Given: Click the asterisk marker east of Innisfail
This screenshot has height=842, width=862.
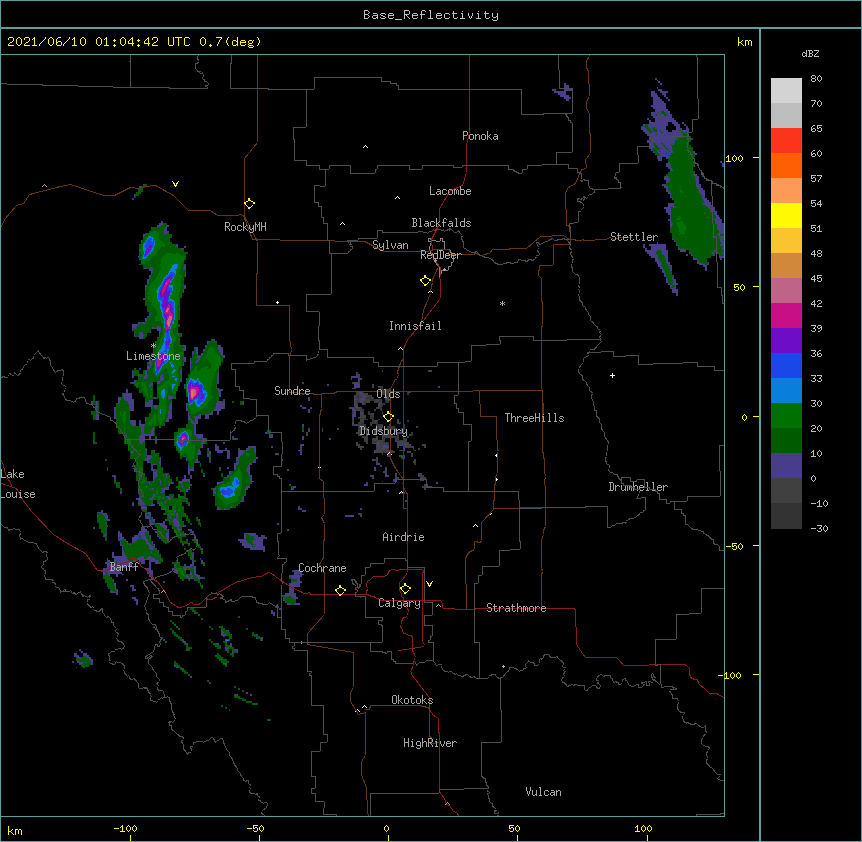Looking at the screenshot, I should coord(502,303).
